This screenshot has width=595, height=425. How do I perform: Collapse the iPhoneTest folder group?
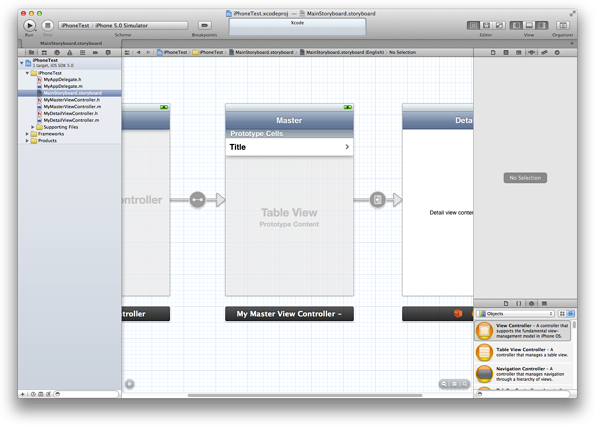pyautogui.click(x=27, y=73)
